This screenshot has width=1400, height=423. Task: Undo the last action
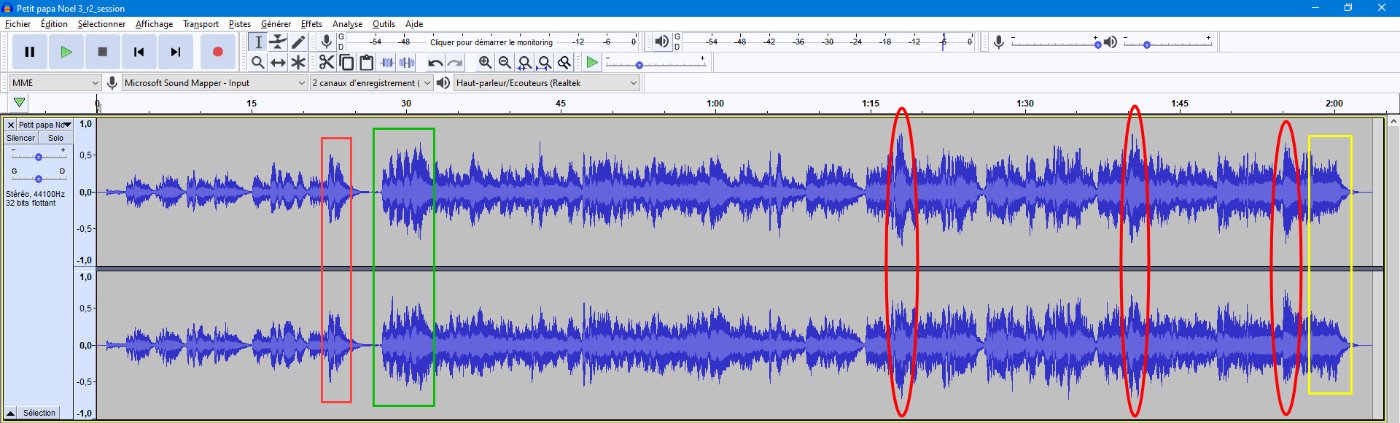(435, 62)
